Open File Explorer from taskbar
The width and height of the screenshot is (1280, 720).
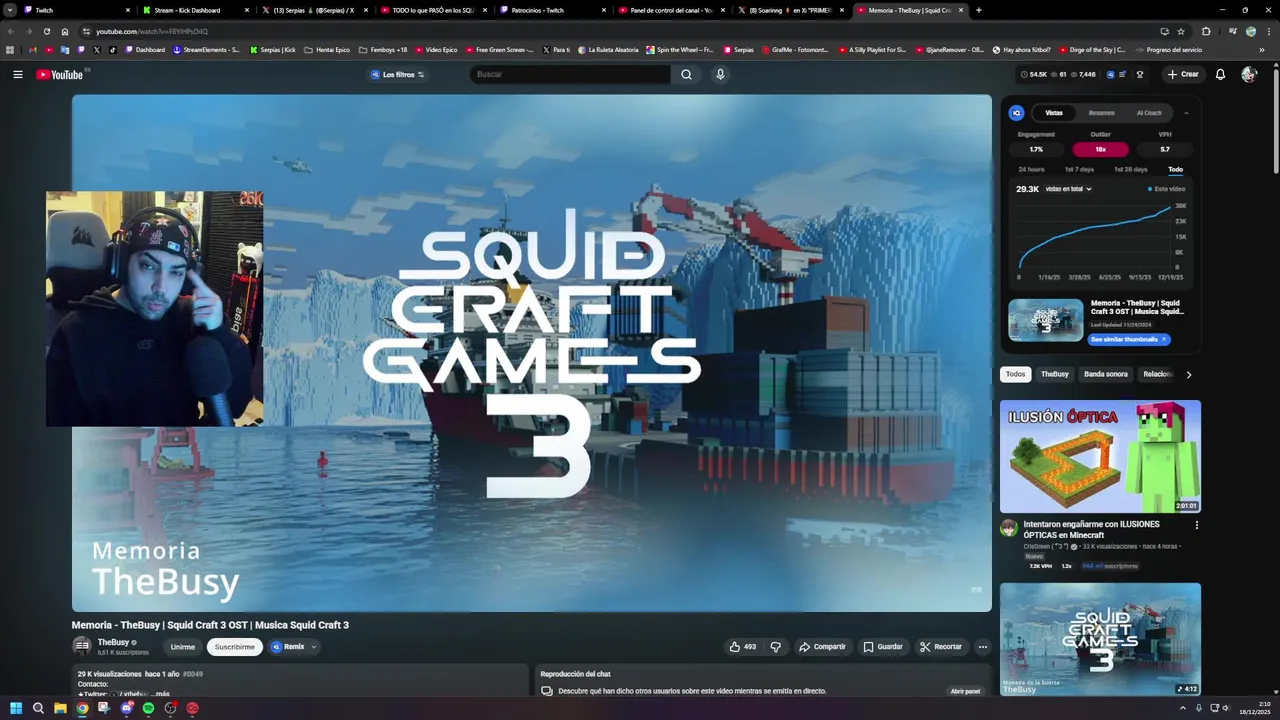pos(60,708)
